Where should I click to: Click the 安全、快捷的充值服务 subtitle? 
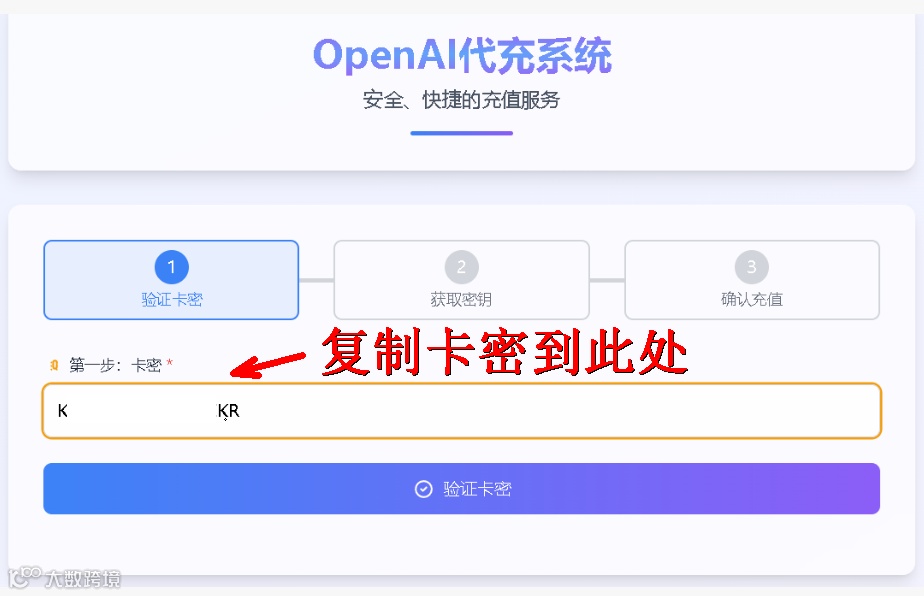[x=461, y=100]
